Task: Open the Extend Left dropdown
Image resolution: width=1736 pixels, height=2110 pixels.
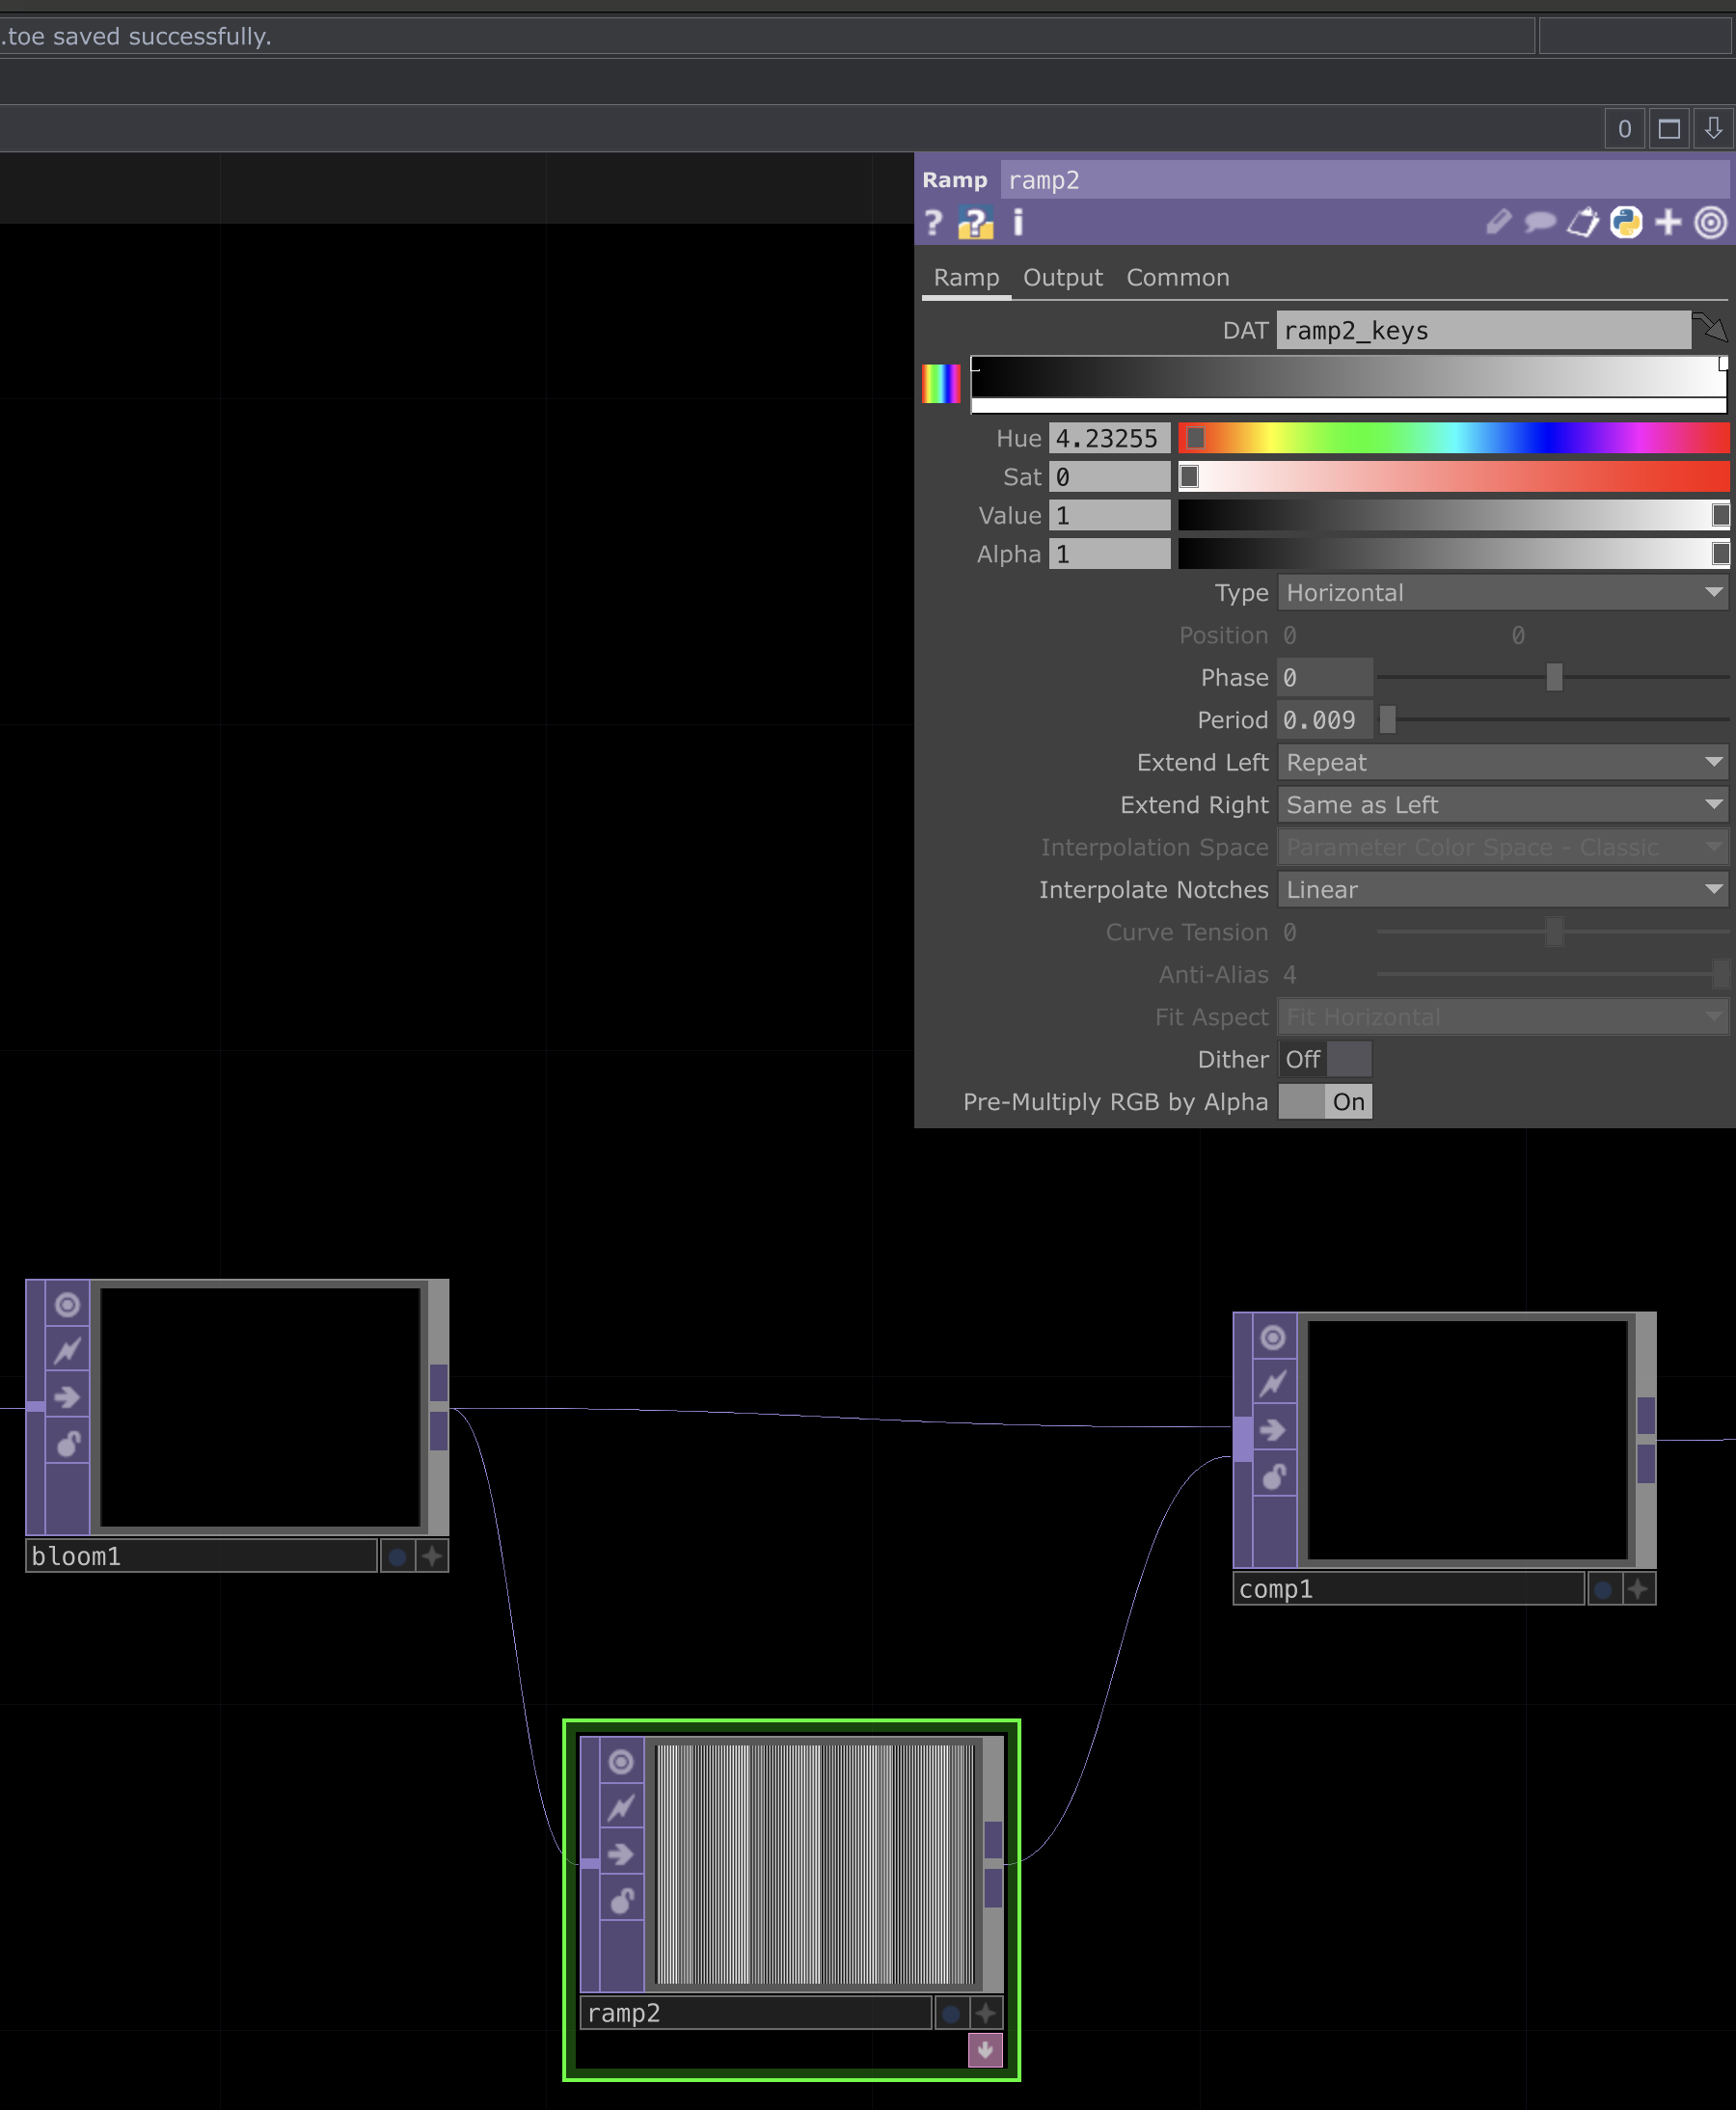Action: 1503,763
